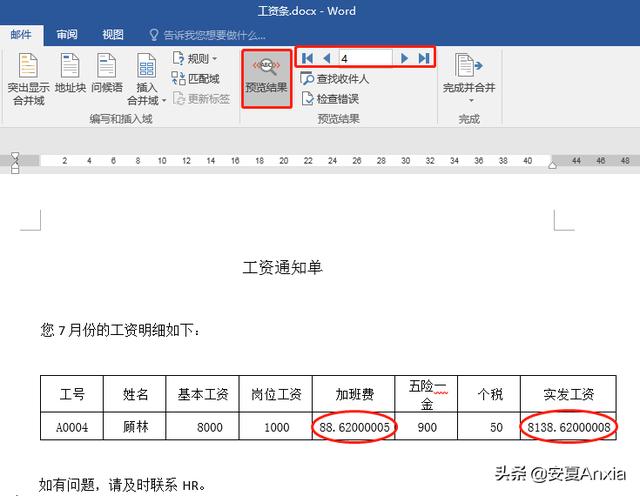Screen dimensions: 640x496
Task: Click the cell containing 顾林
Action: 135,427
